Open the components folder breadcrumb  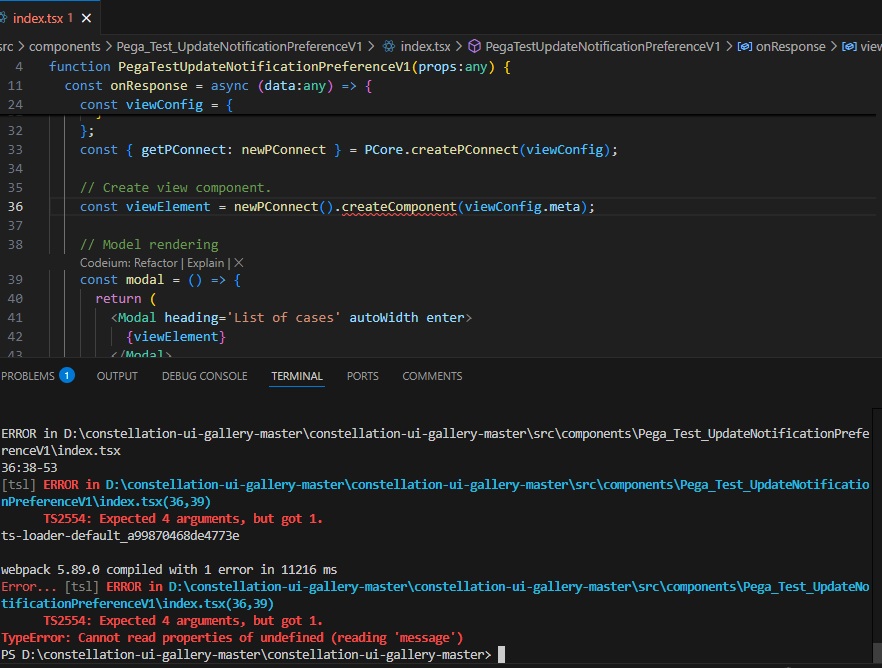pos(64,46)
